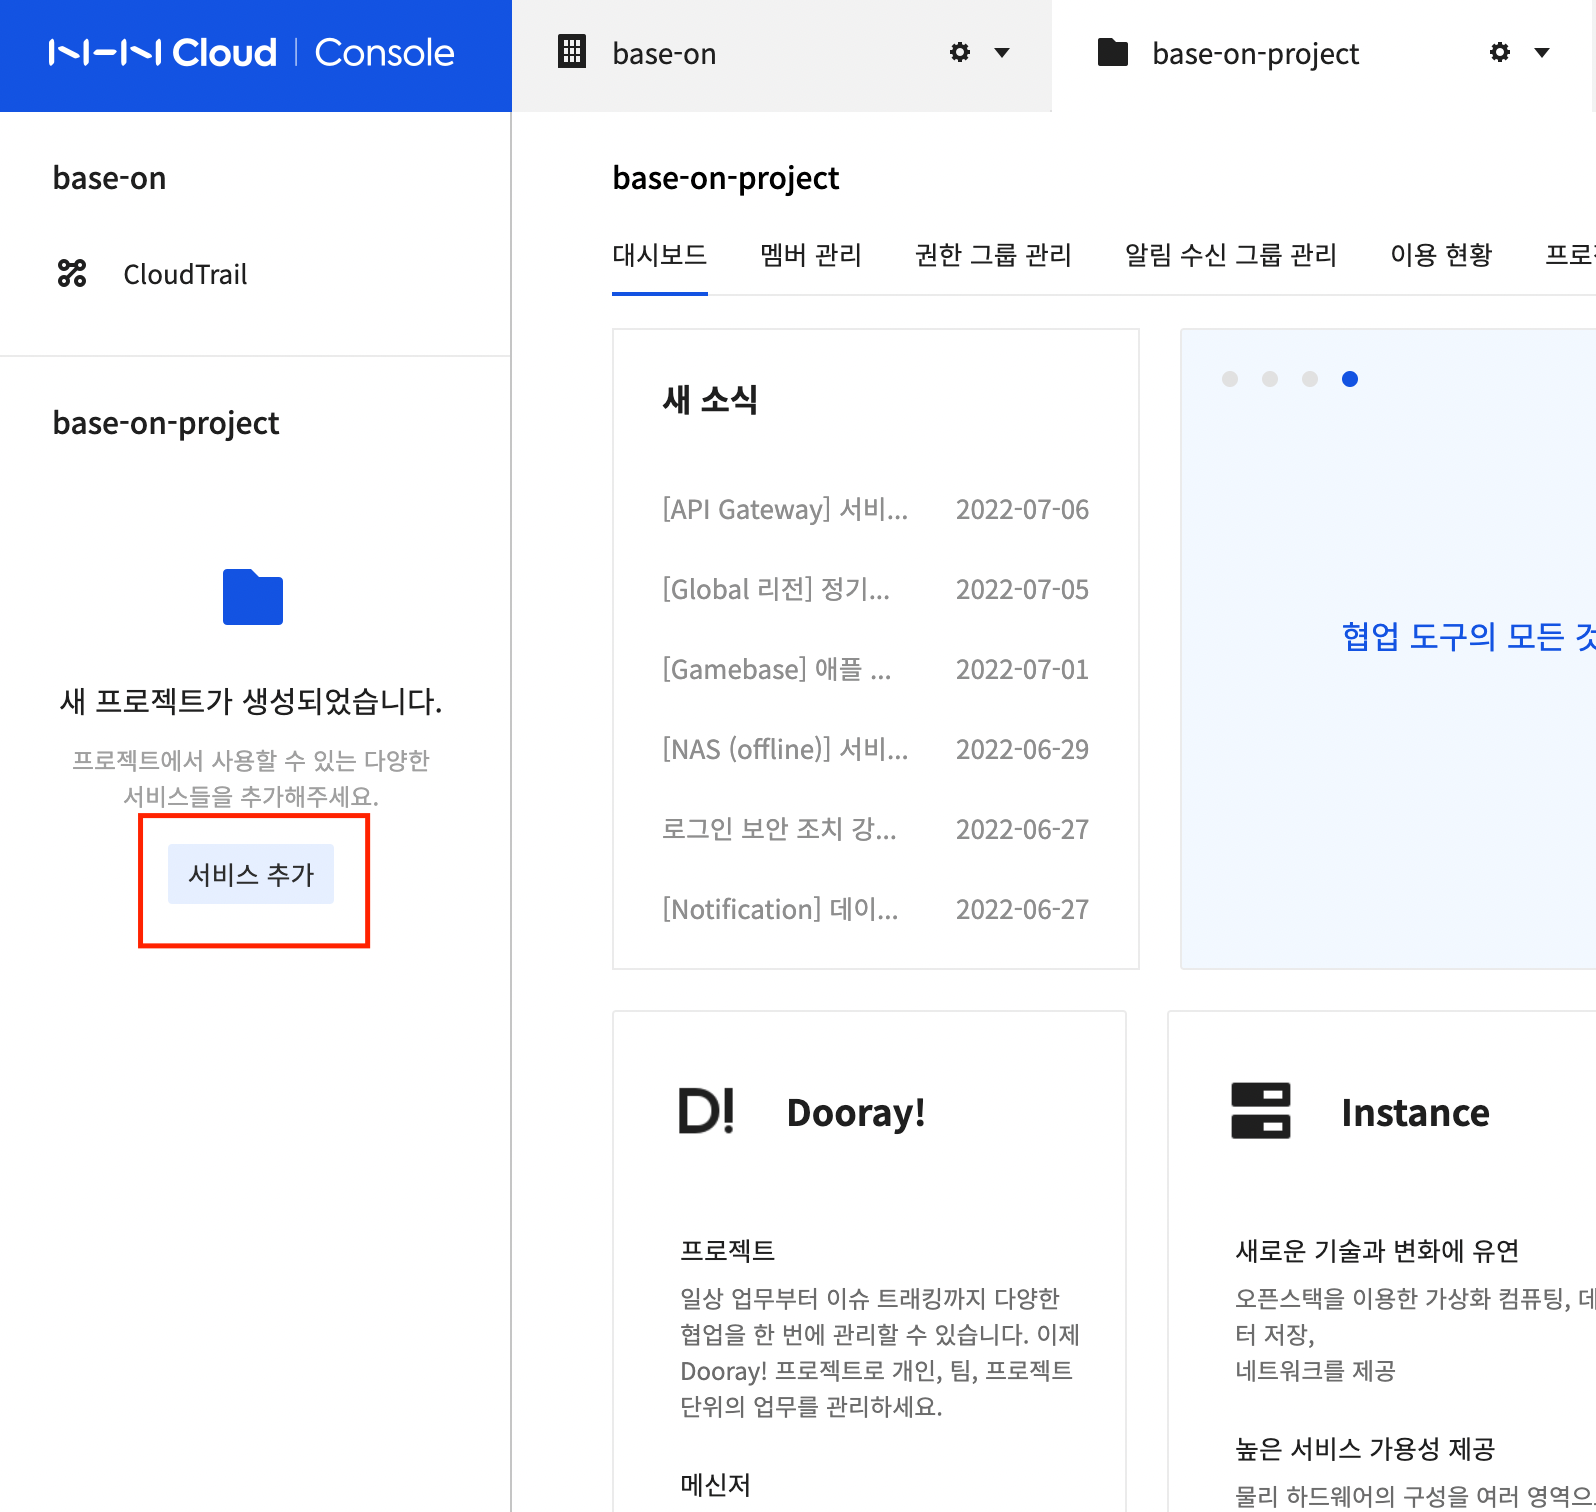Click the base-on sidebar heading
Screen dimensions: 1596x1512
109,178
